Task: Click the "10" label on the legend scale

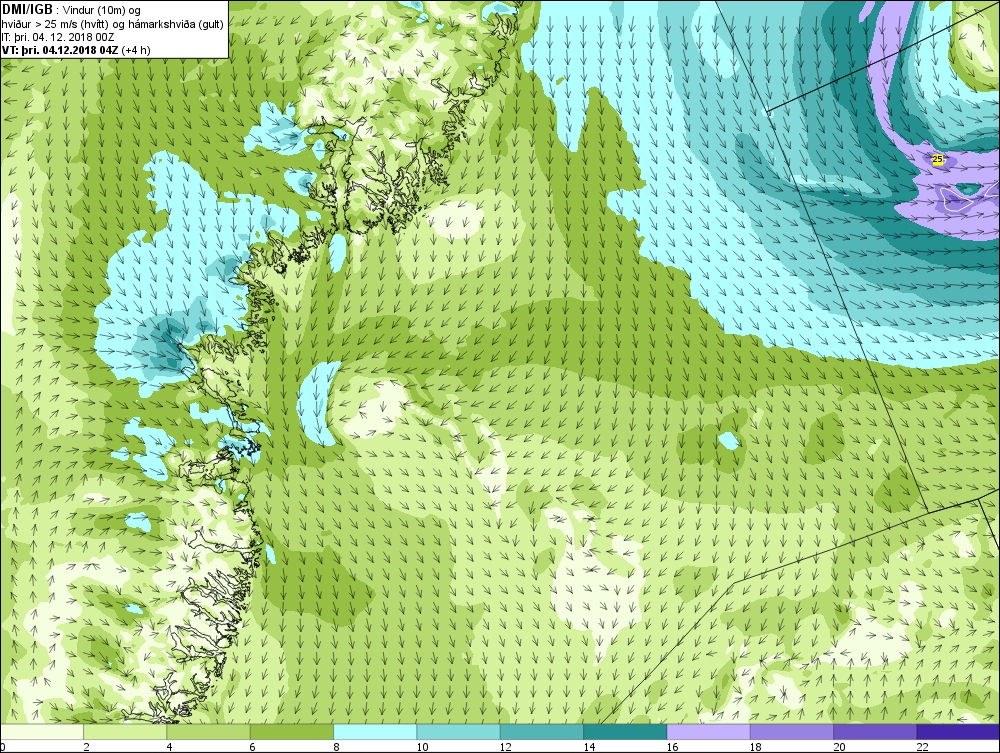Action: (x=422, y=747)
